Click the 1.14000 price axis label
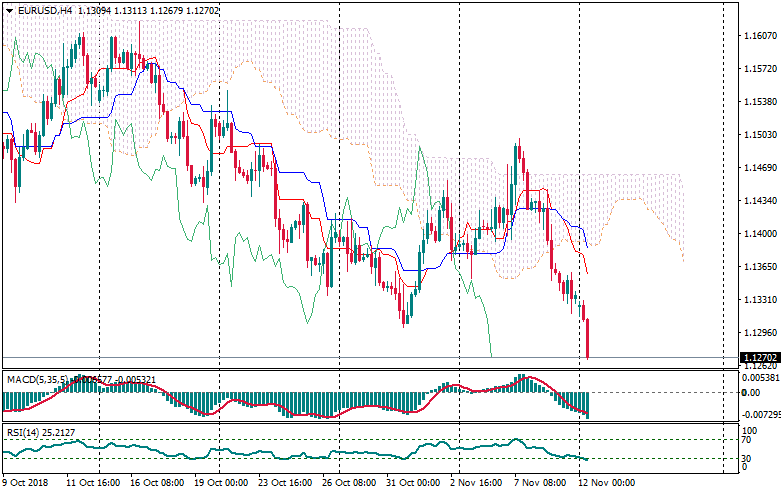781x494 pixels. point(758,234)
